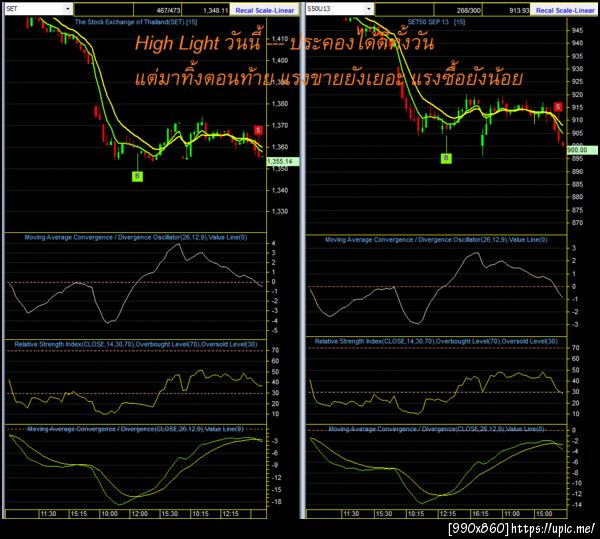Click the red S sell marker on S50U13 chart

click(558, 107)
